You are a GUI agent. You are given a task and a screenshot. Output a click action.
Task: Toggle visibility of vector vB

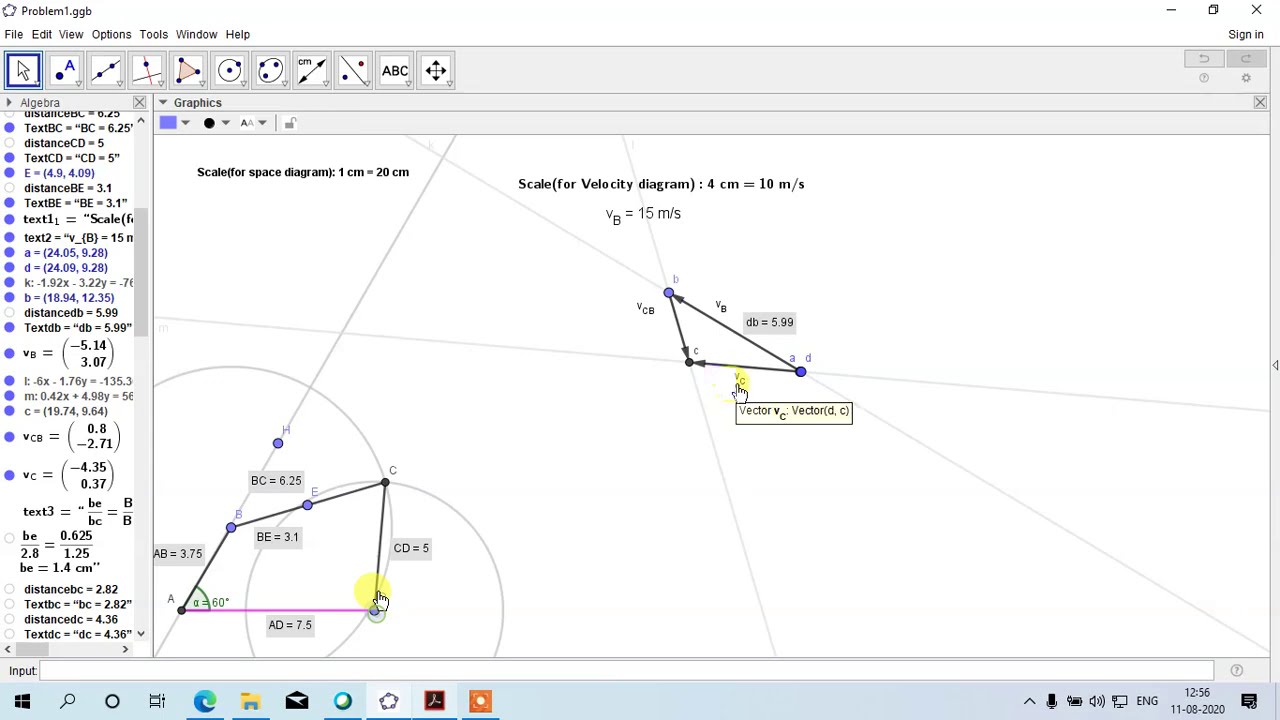click(x=10, y=353)
